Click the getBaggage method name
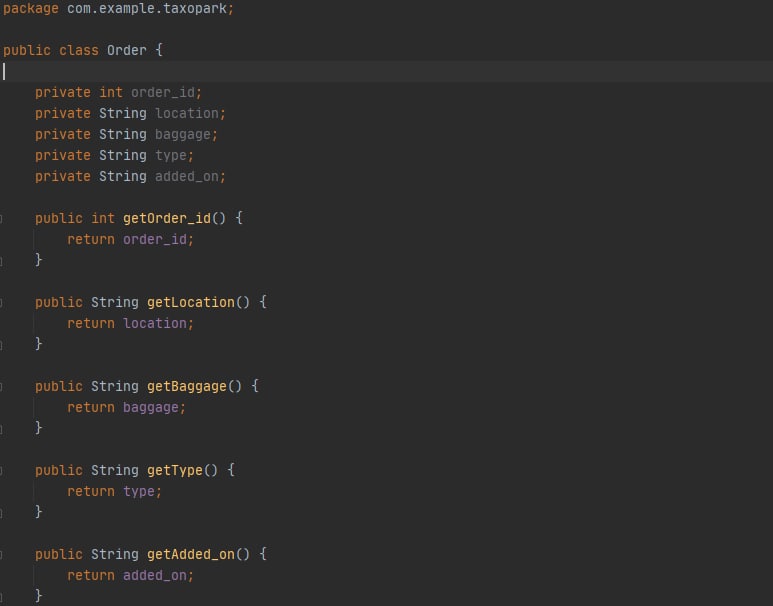 click(187, 387)
